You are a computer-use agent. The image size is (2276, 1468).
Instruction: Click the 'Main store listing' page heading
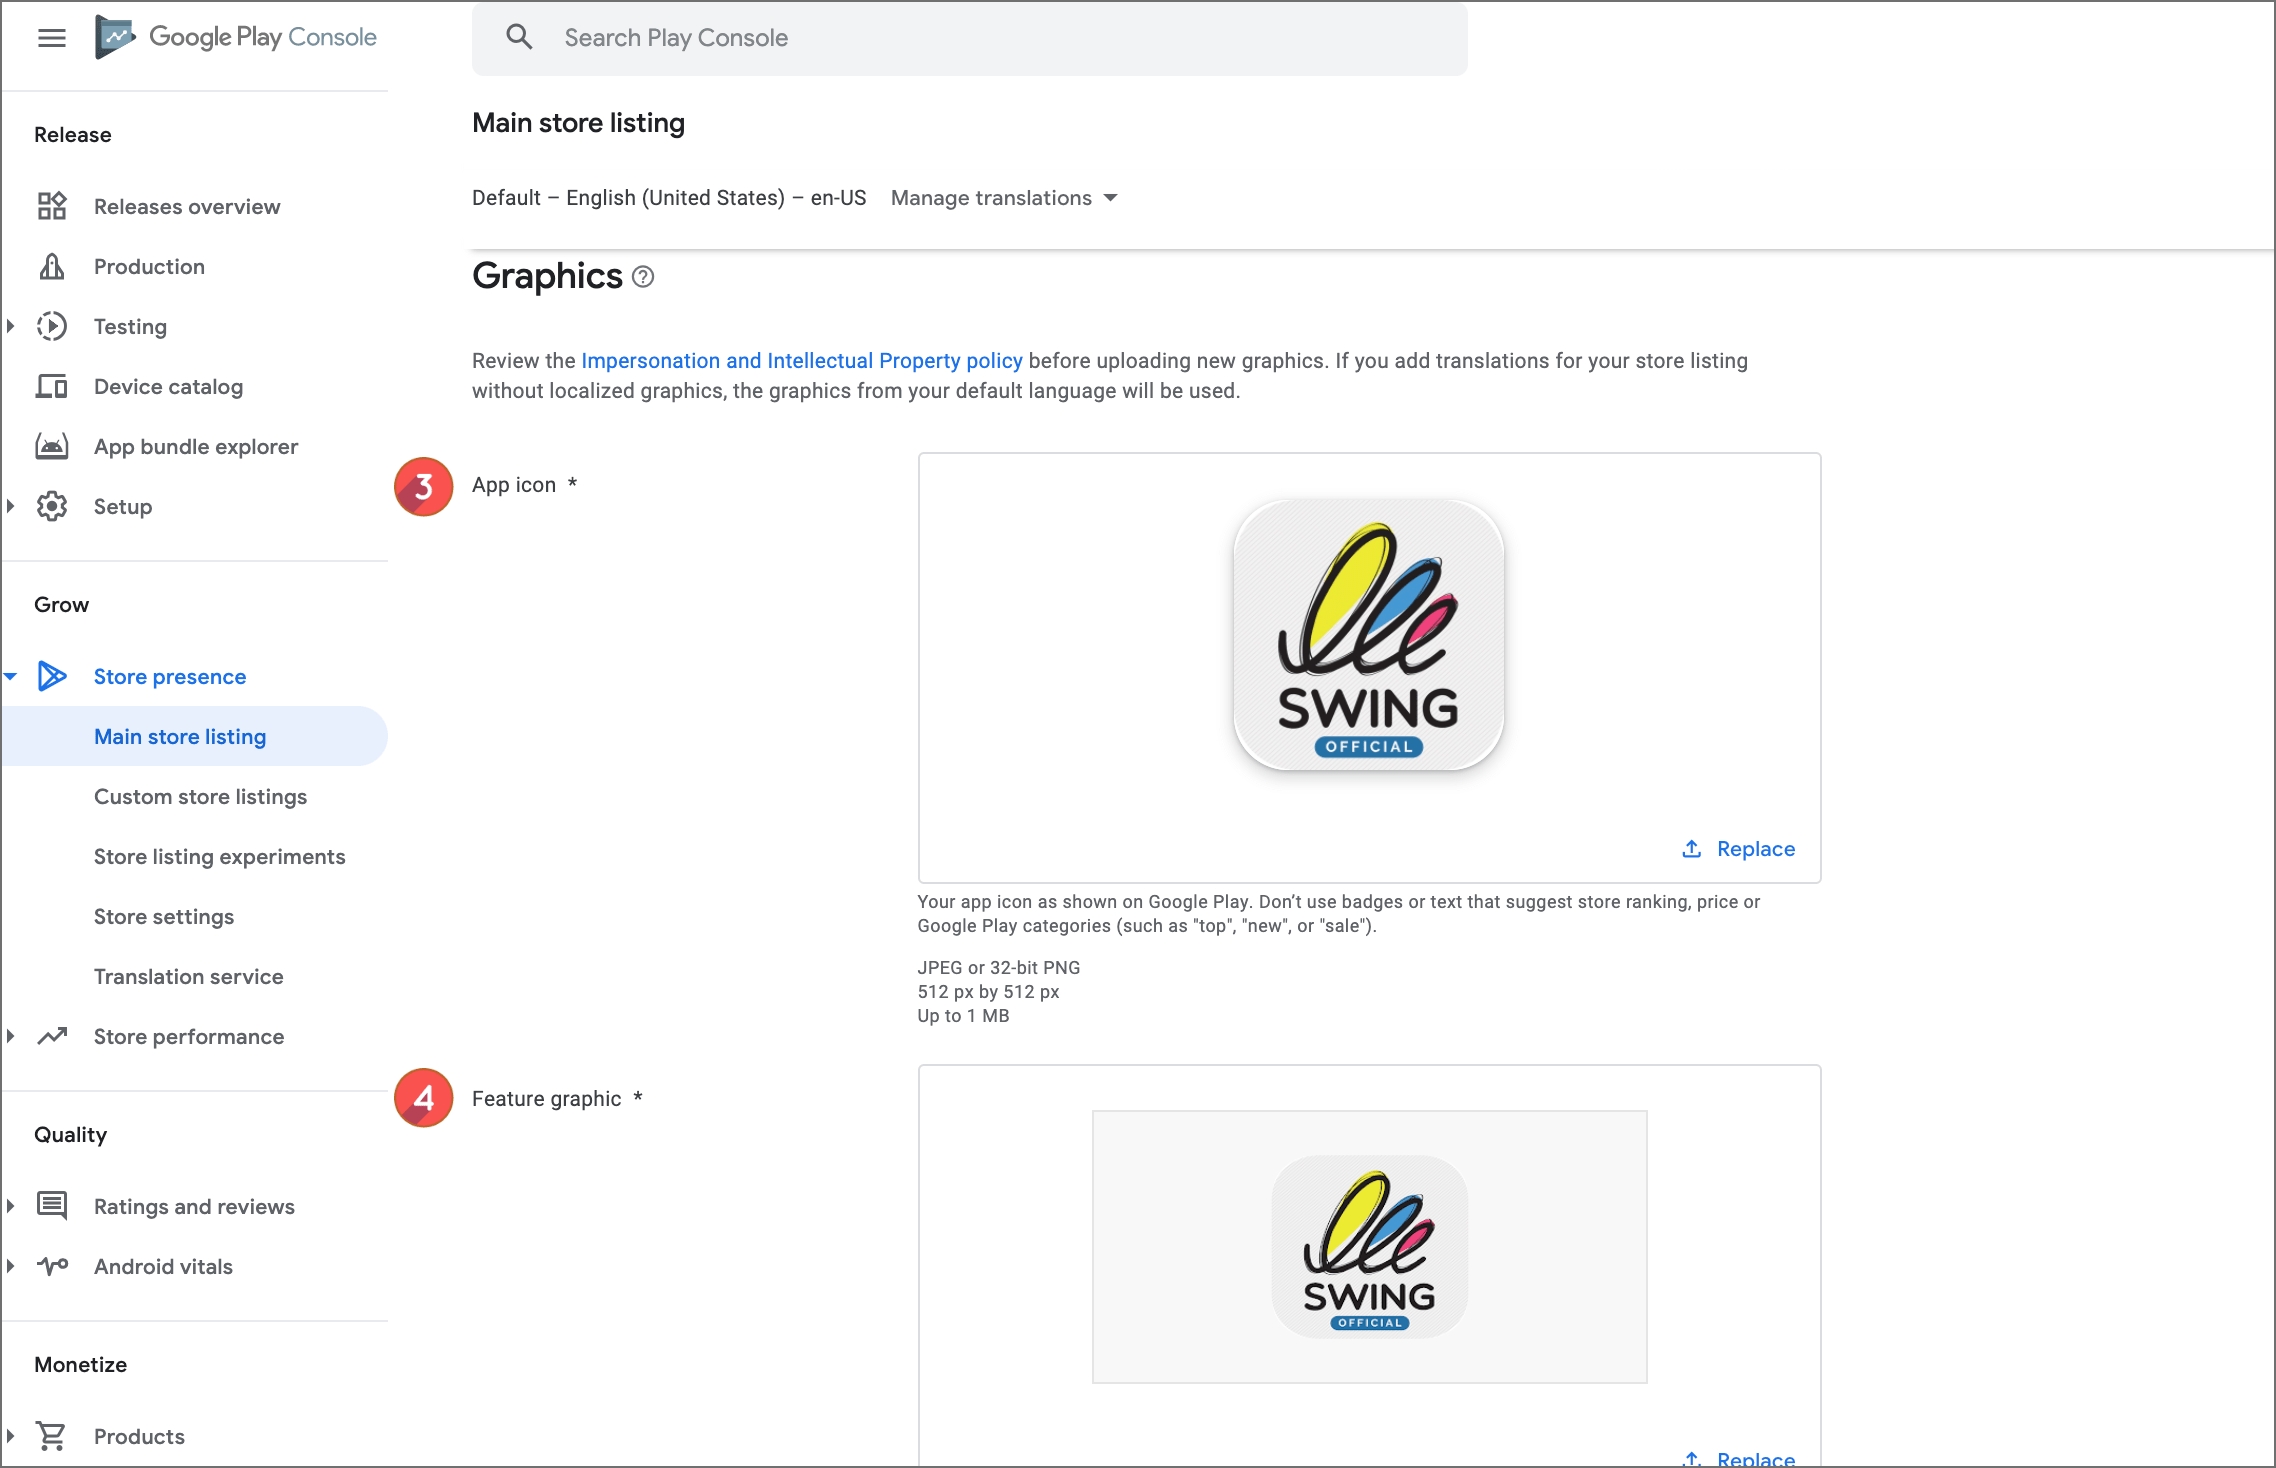click(578, 123)
